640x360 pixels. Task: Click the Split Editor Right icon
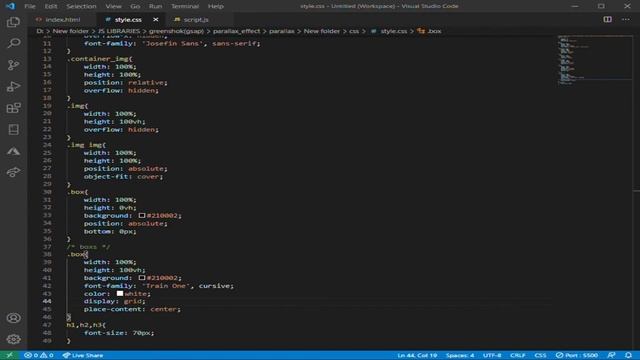(x=607, y=19)
